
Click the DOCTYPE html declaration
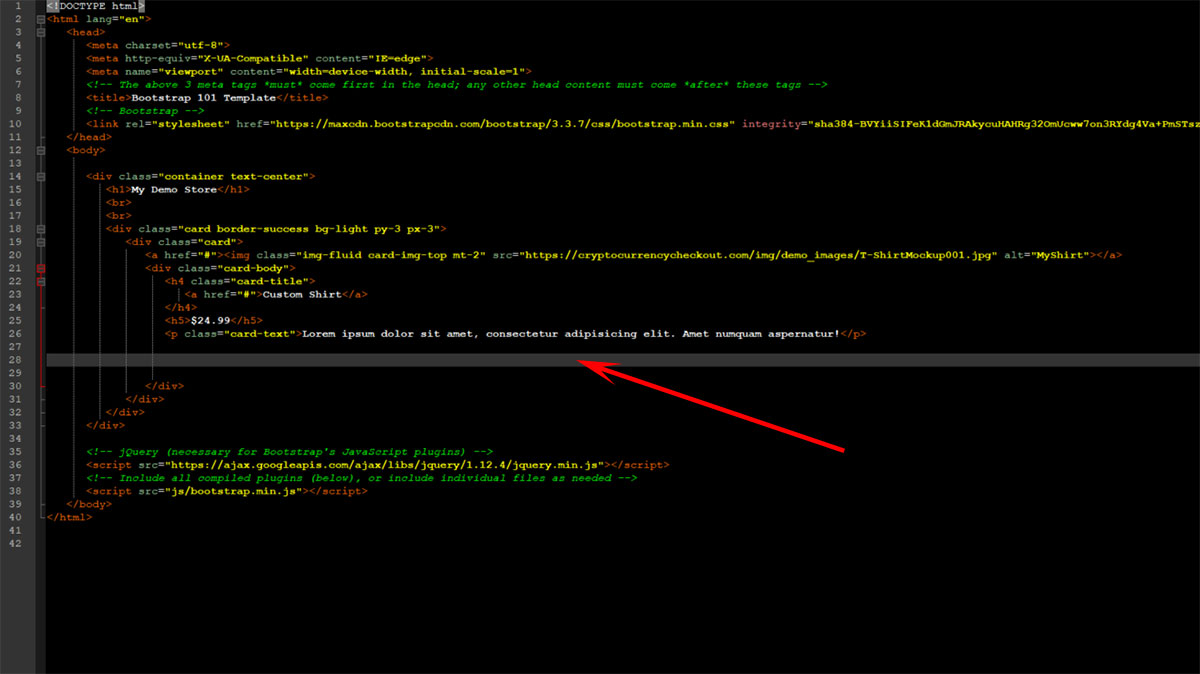click(x=96, y=6)
